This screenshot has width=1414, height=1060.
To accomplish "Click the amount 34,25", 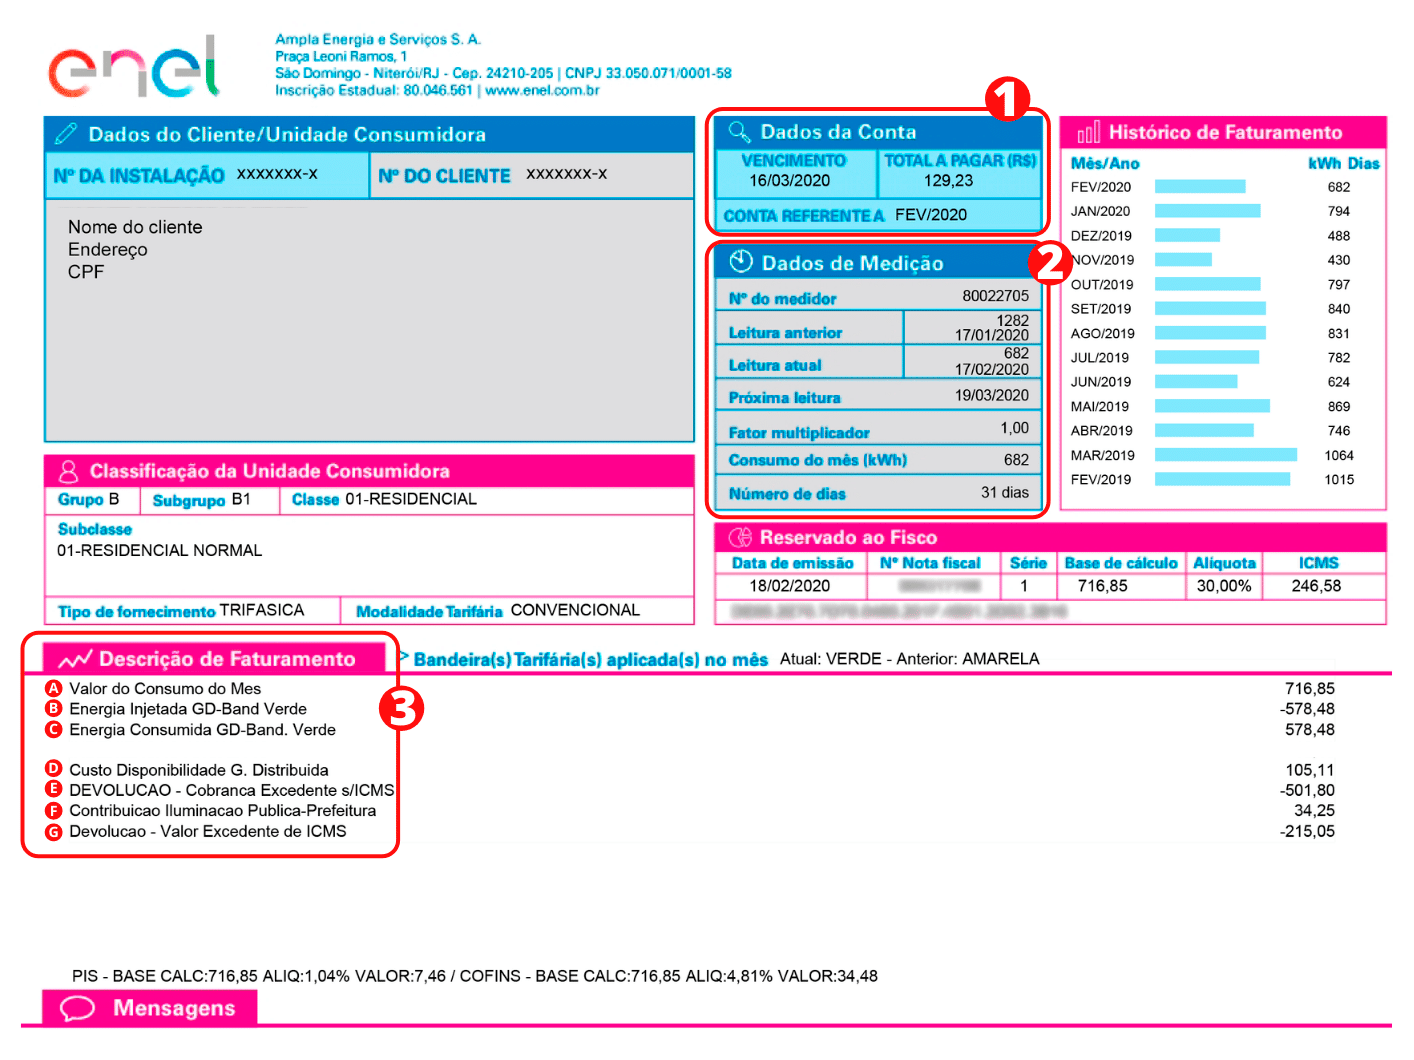I will [x=1314, y=810].
